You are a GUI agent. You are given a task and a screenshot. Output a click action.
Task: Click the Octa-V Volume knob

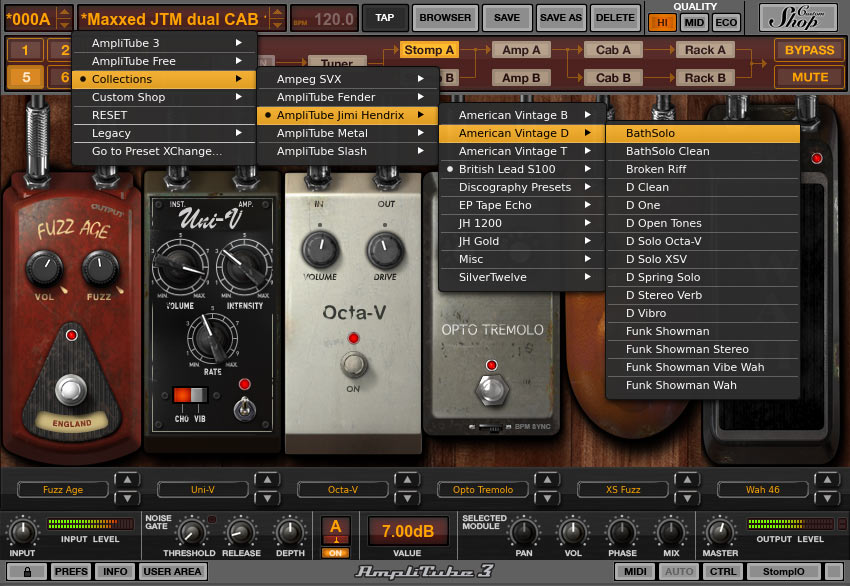(x=320, y=249)
